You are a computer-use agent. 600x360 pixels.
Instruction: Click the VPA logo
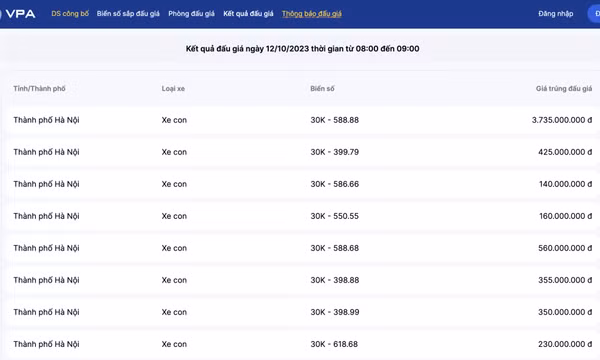(18, 14)
